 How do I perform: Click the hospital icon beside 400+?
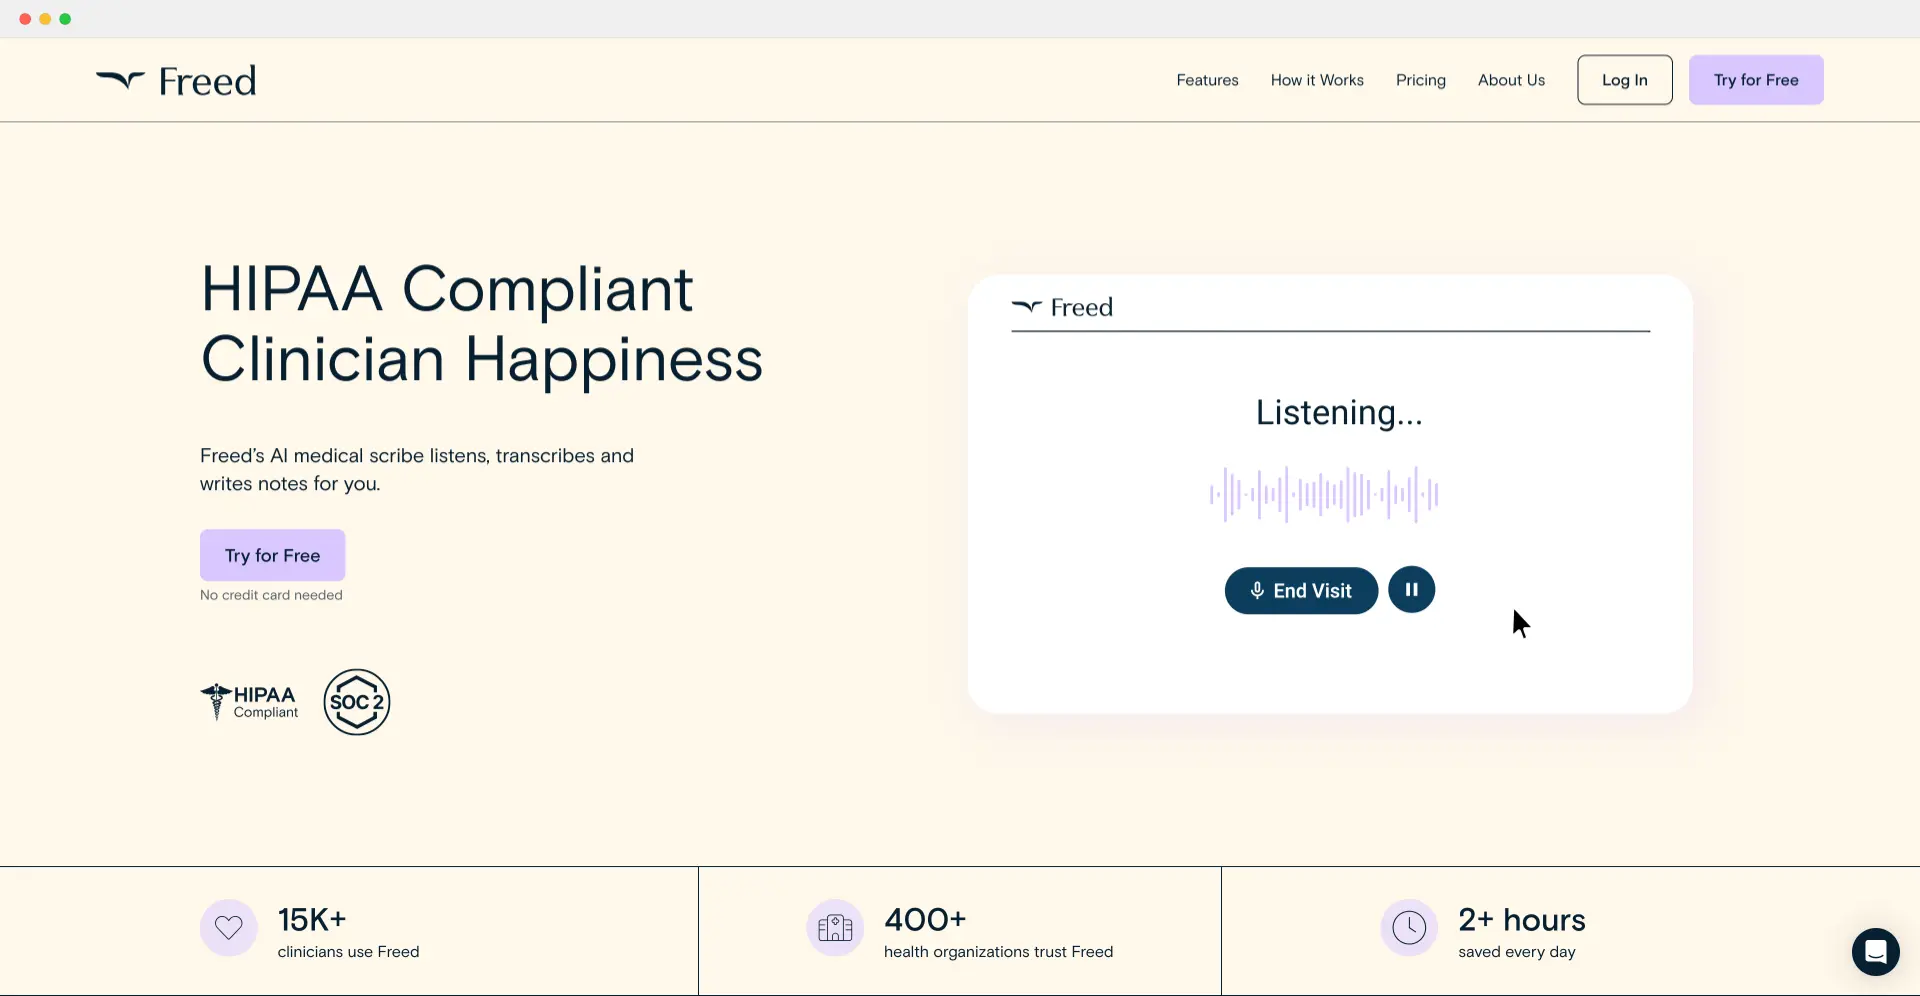pyautogui.click(x=835, y=928)
